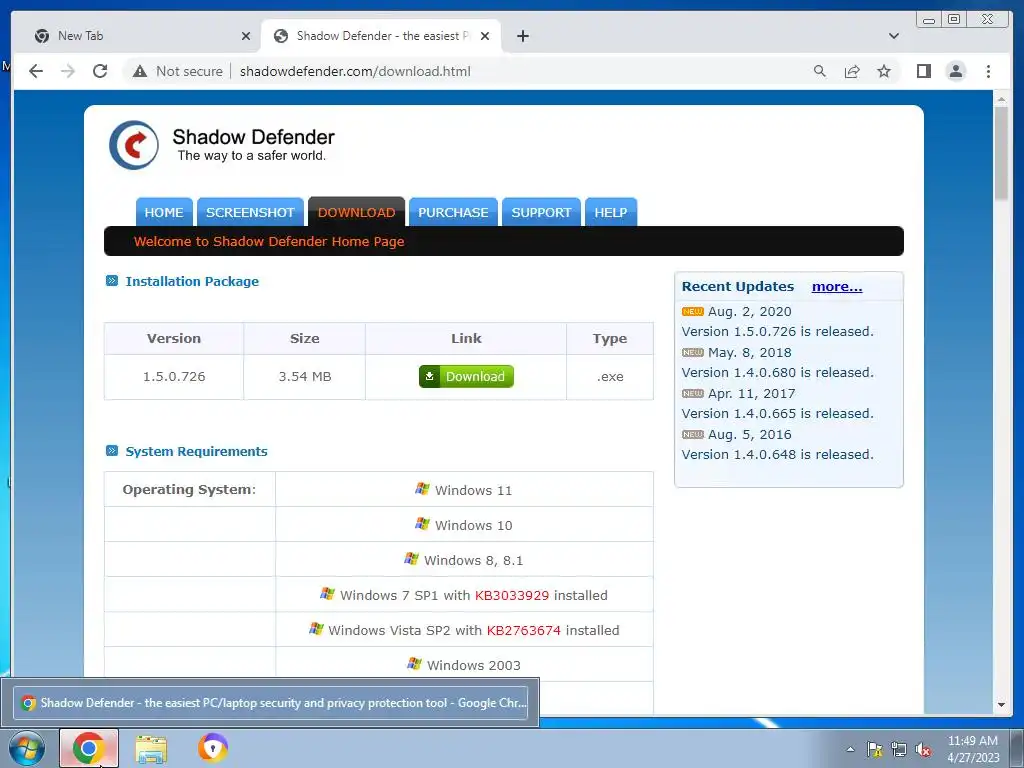This screenshot has width=1024, height=768.
Task: Open a new tab with plus button
Action: pyautogui.click(x=522, y=36)
